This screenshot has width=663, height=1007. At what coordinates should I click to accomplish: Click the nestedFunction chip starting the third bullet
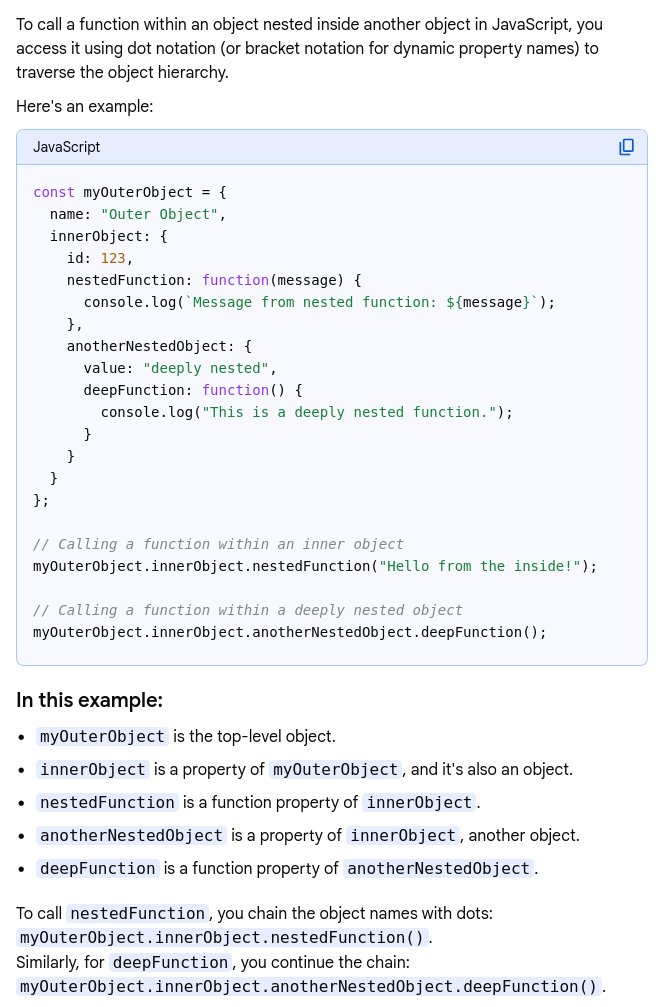click(x=107, y=803)
